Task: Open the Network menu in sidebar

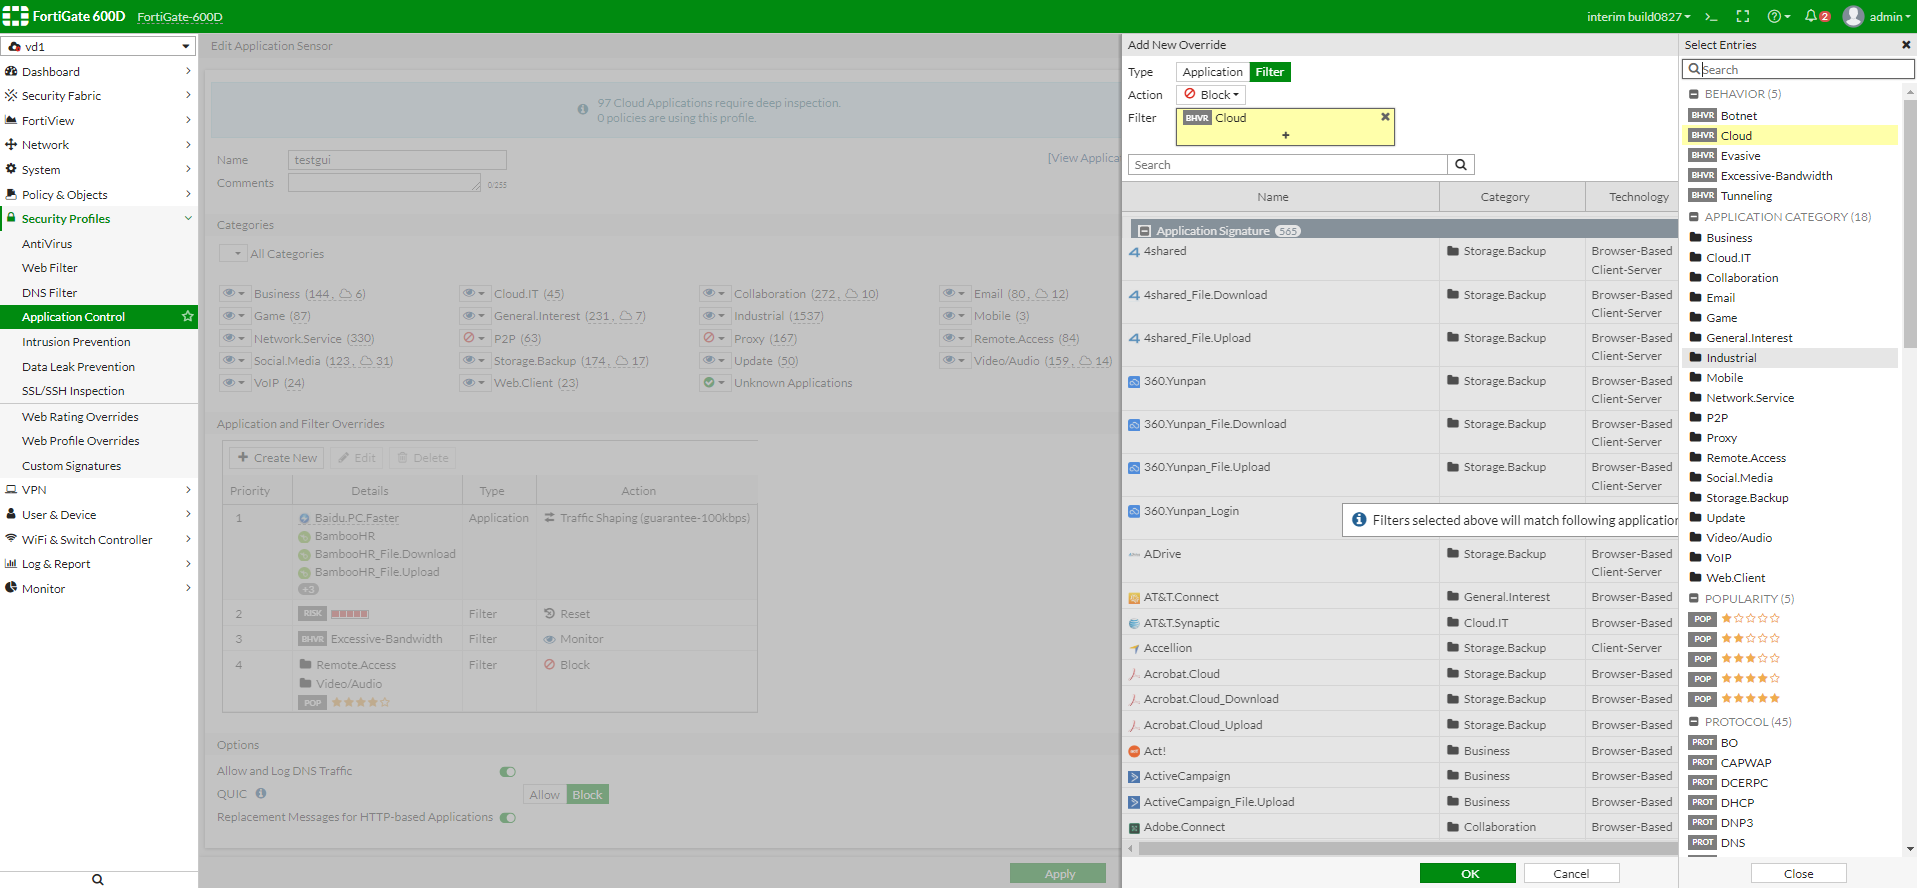Action: (98, 145)
